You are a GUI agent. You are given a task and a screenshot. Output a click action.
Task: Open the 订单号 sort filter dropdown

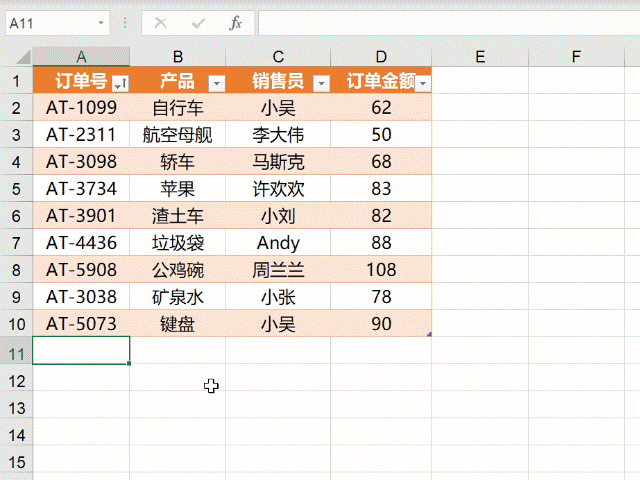pyautogui.click(x=120, y=83)
